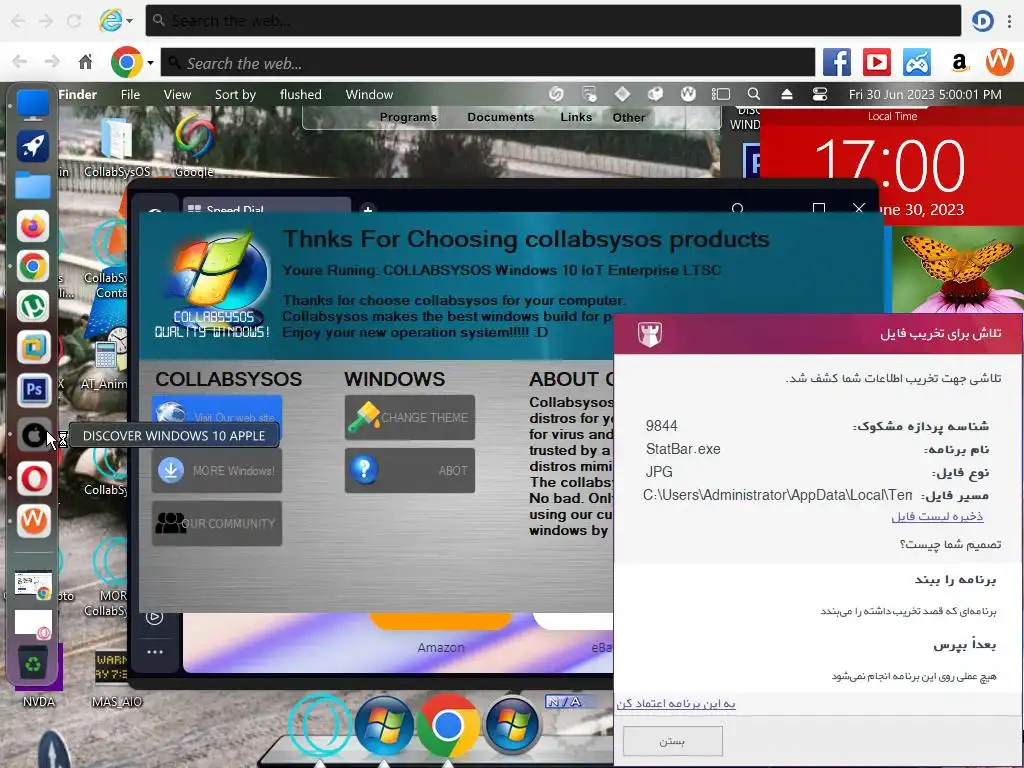Image resolution: width=1024 pixels, height=768 pixels.
Task: Open the CollabSysOS desktop folder
Action: click(117, 147)
